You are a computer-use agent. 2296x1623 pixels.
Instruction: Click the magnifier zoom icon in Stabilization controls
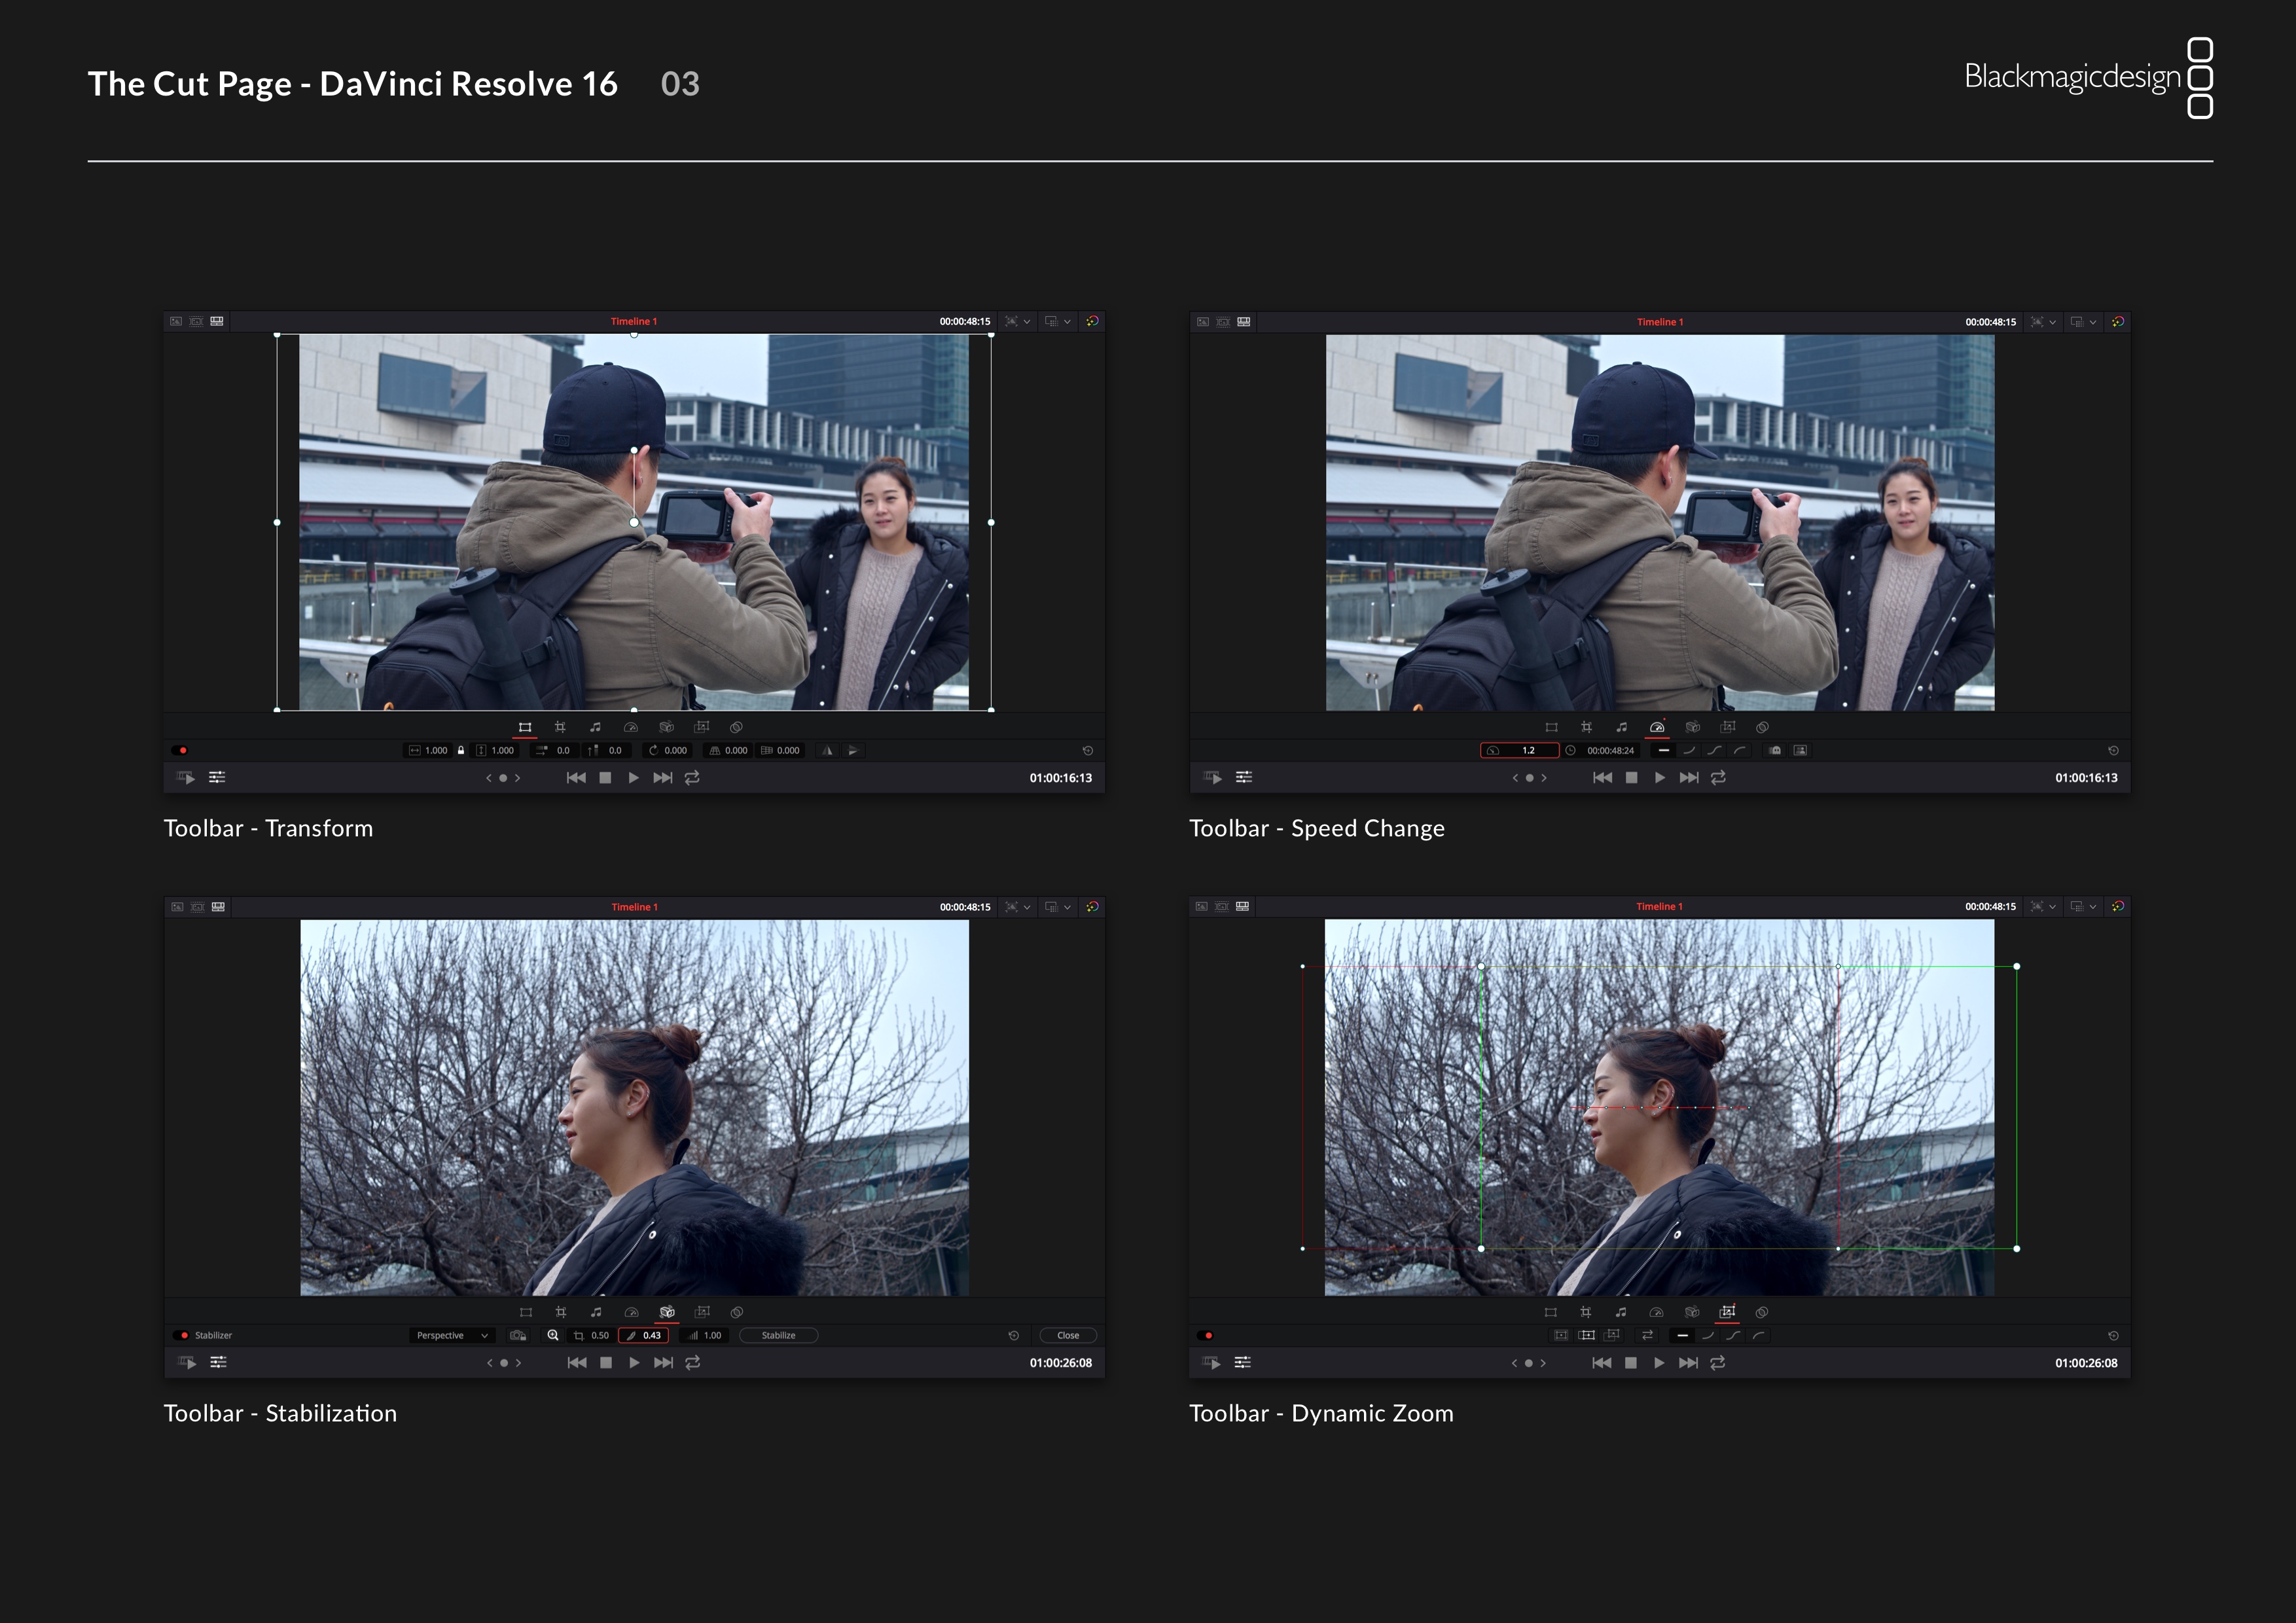pyautogui.click(x=553, y=1335)
